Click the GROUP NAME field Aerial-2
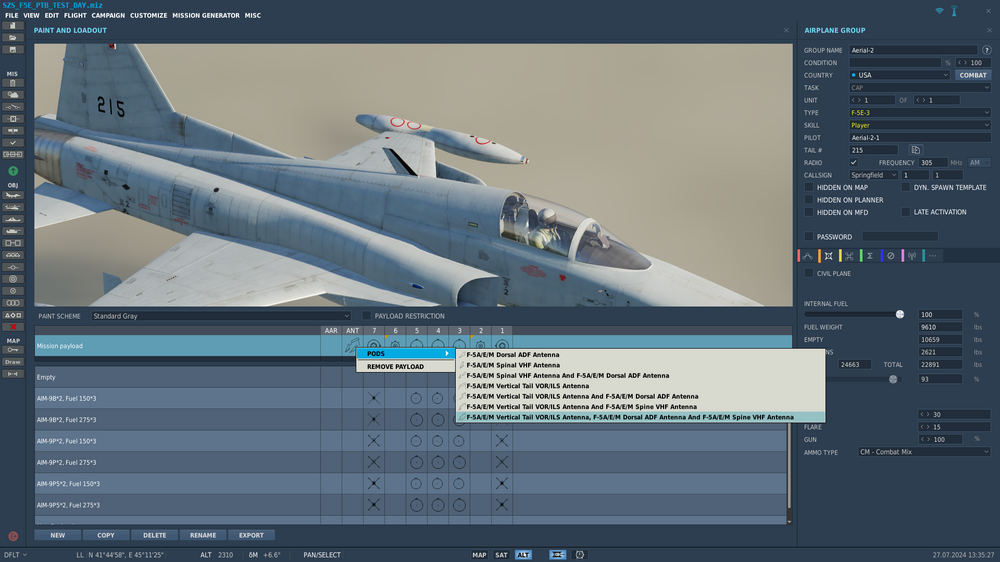The width and height of the screenshot is (1000, 562). [x=913, y=50]
